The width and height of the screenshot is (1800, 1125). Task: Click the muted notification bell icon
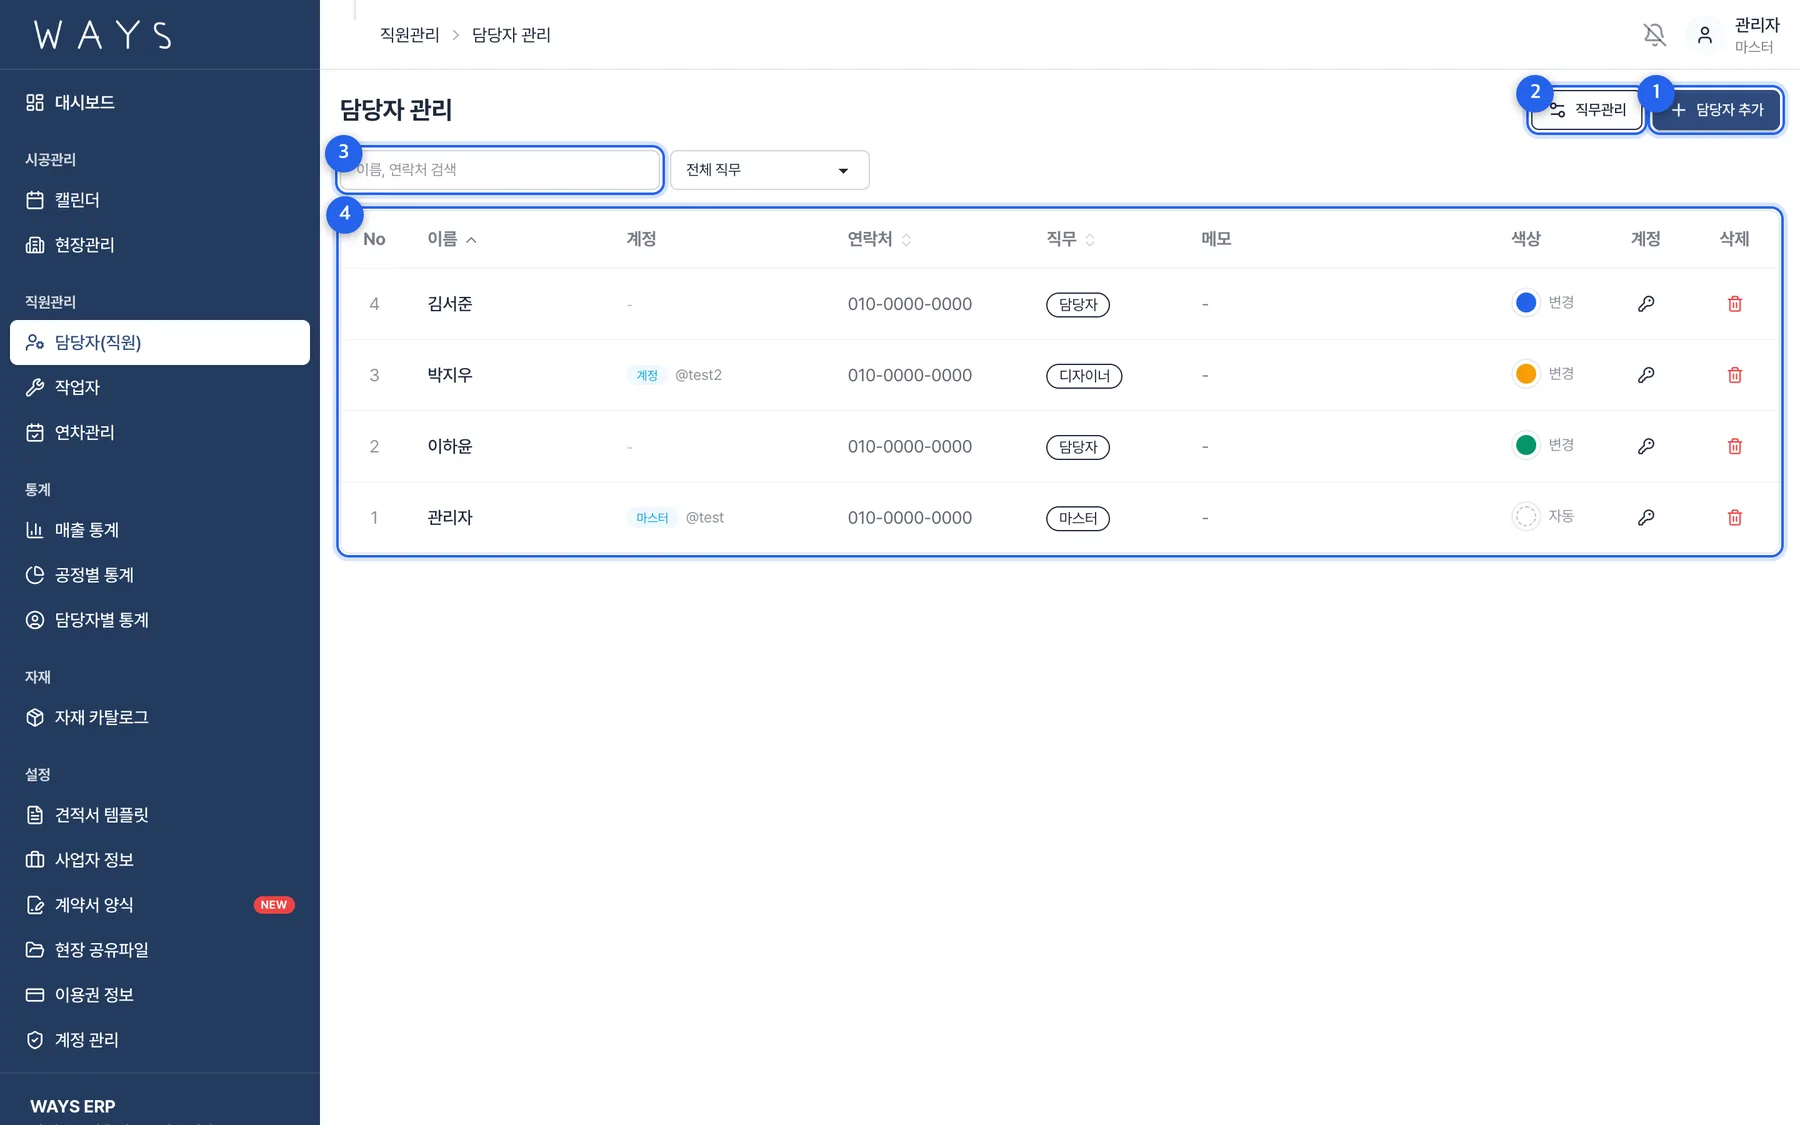click(x=1655, y=35)
